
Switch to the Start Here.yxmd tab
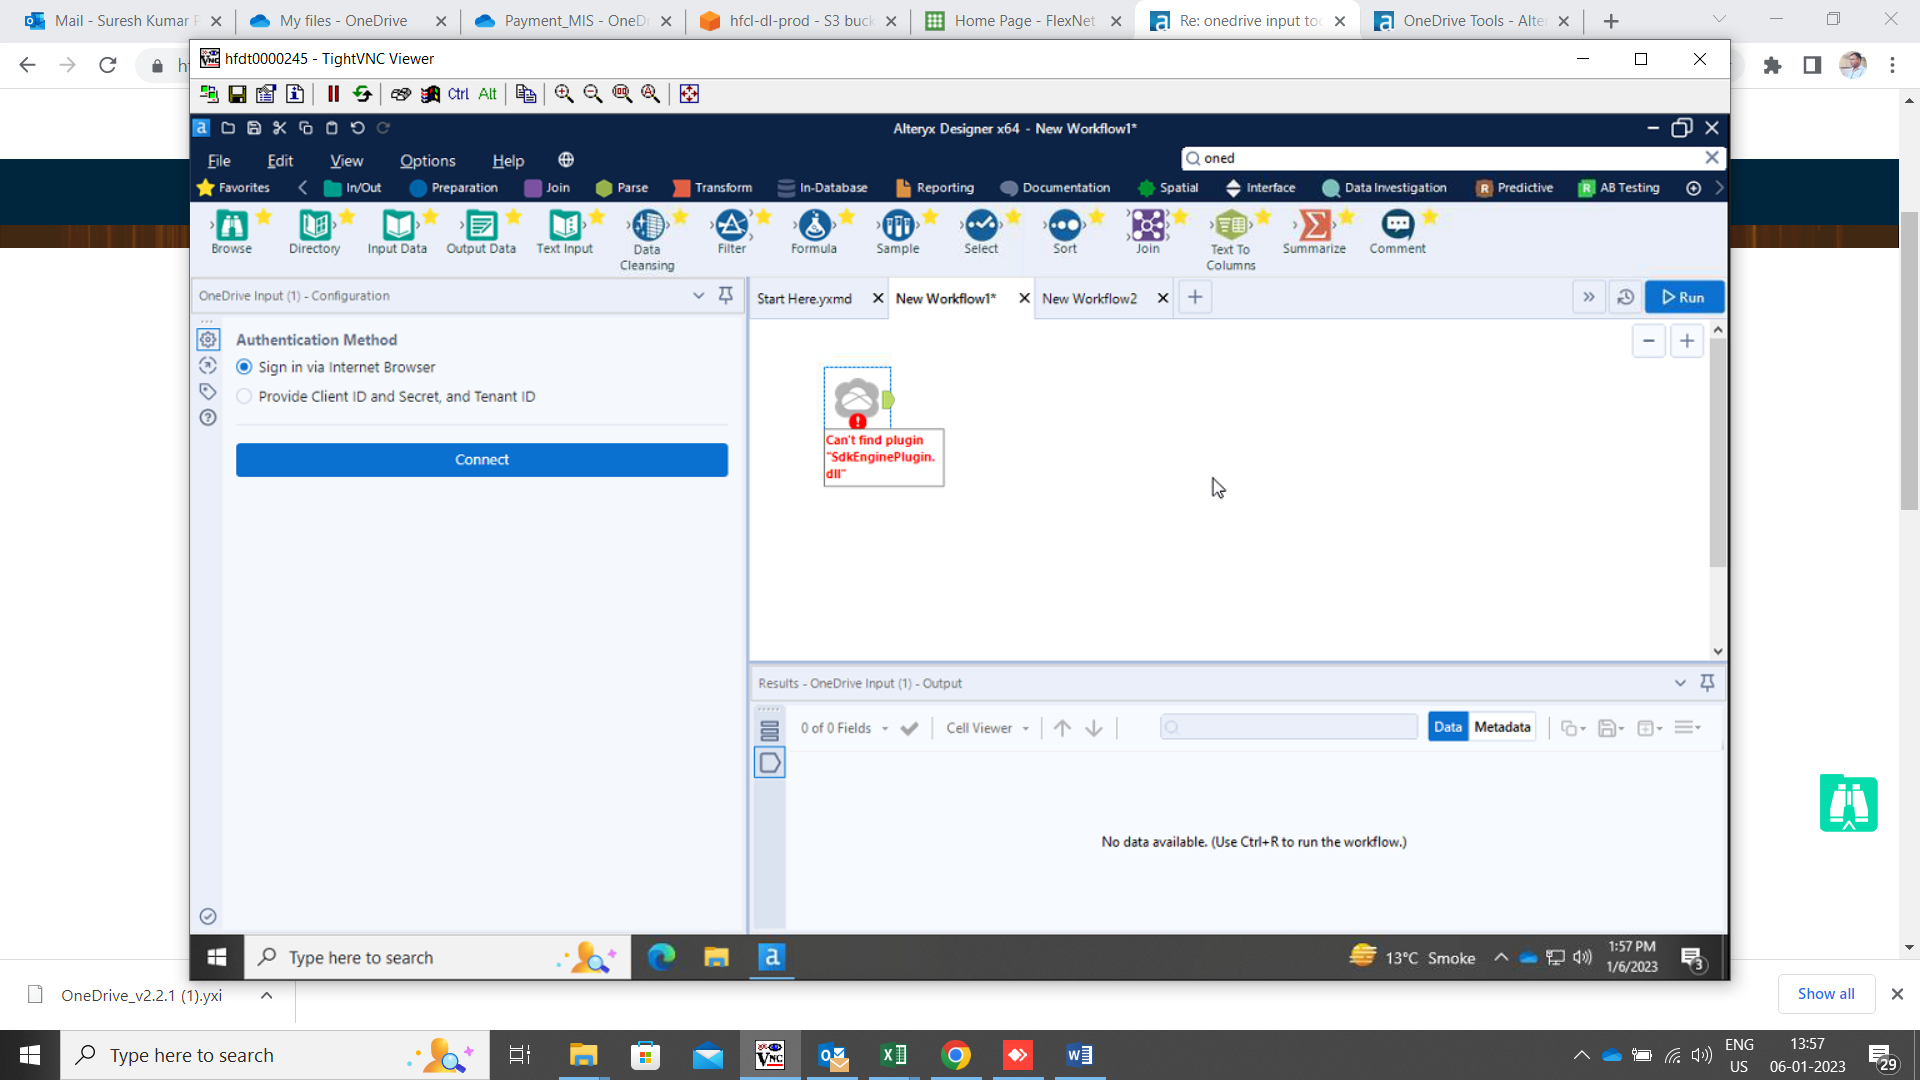pos(804,297)
